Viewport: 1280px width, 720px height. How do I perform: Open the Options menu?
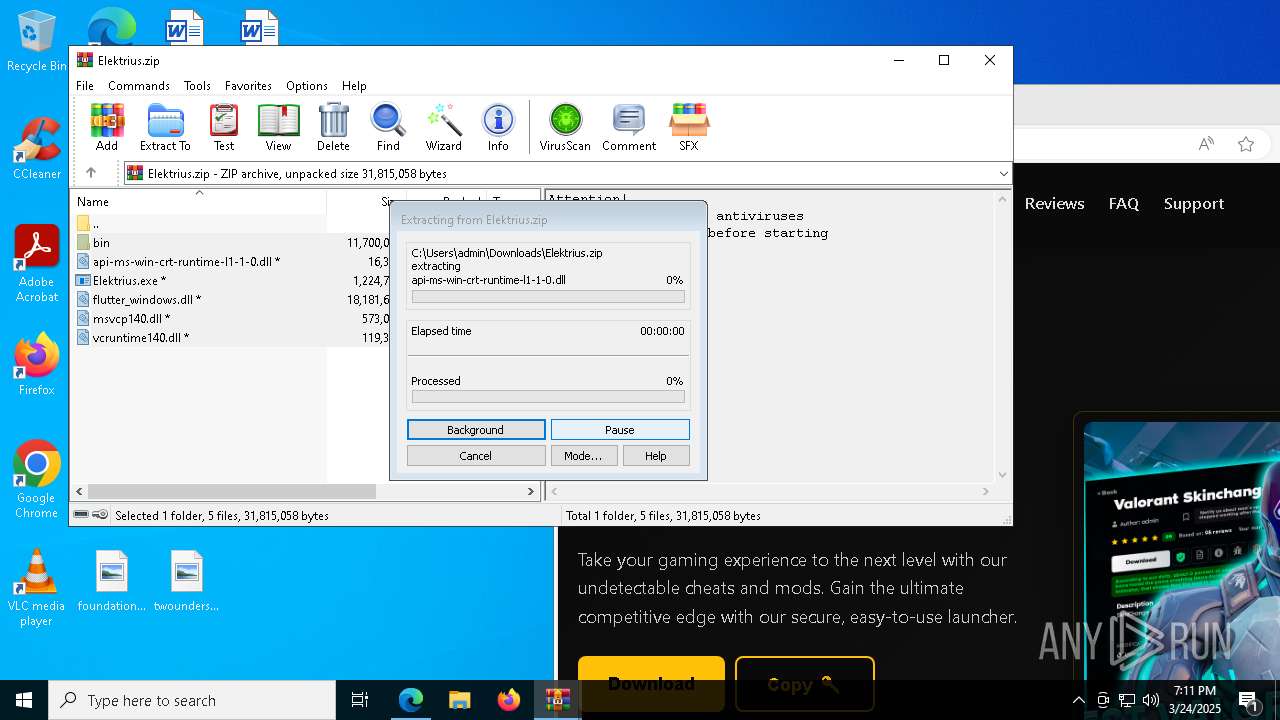click(x=307, y=86)
